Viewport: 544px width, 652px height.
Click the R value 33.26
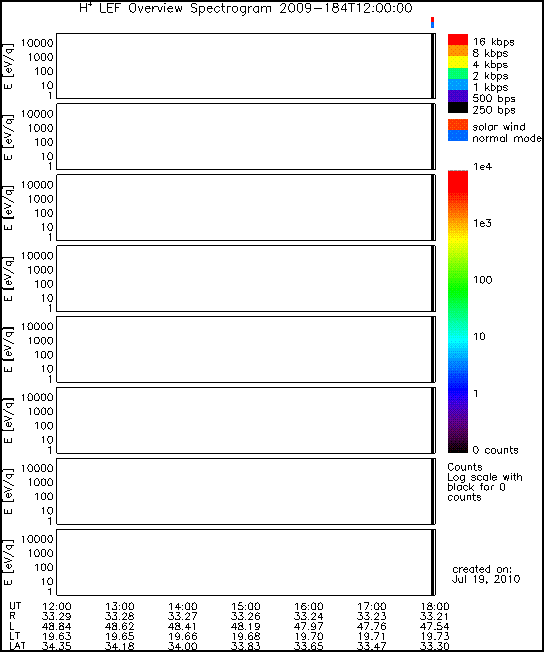246,616
